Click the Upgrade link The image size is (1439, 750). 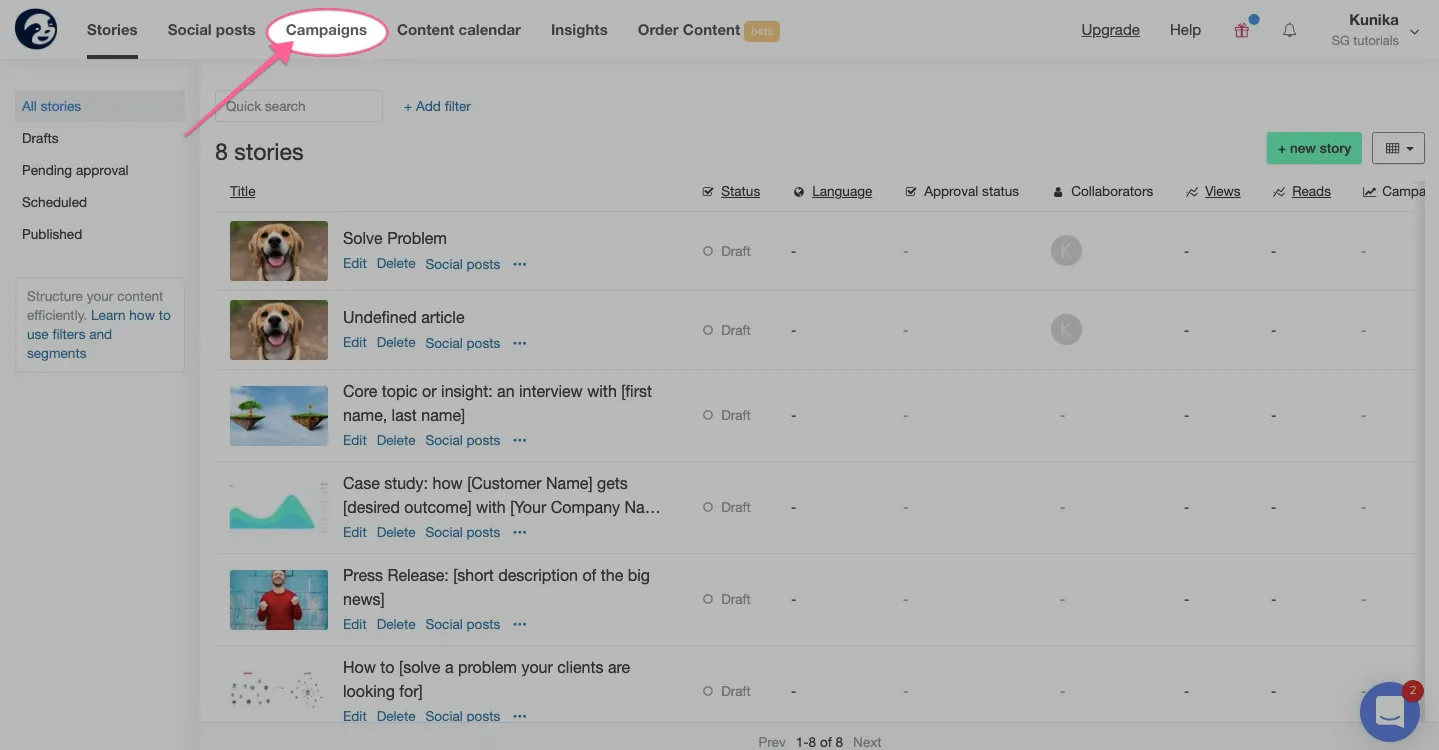[1110, 30]
